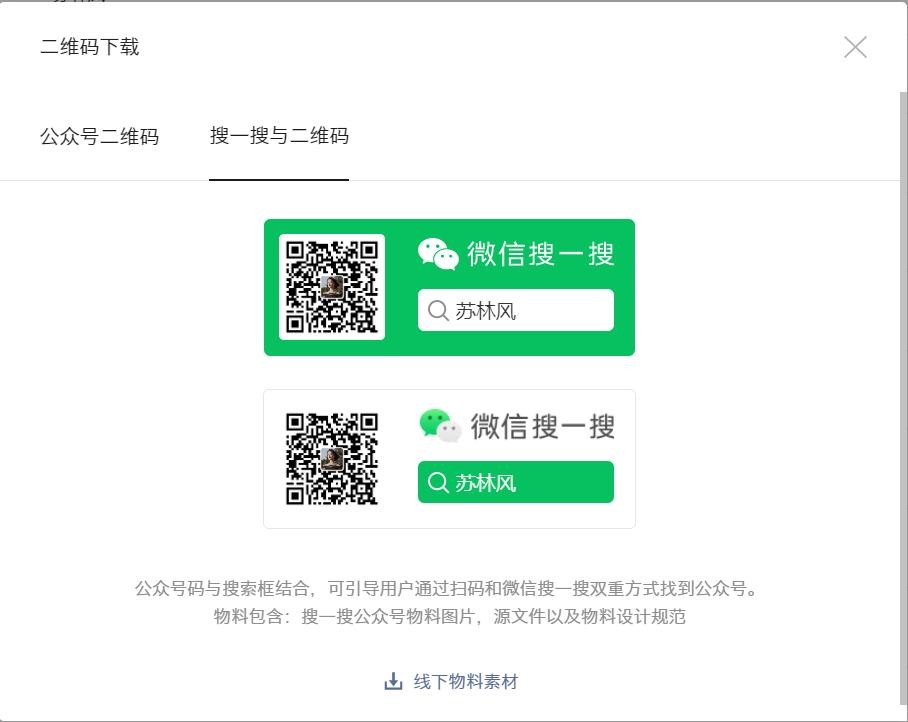Click the green WeChat logo on white card
This screenshot has width=908, height=722.
[x=440, y=425]
